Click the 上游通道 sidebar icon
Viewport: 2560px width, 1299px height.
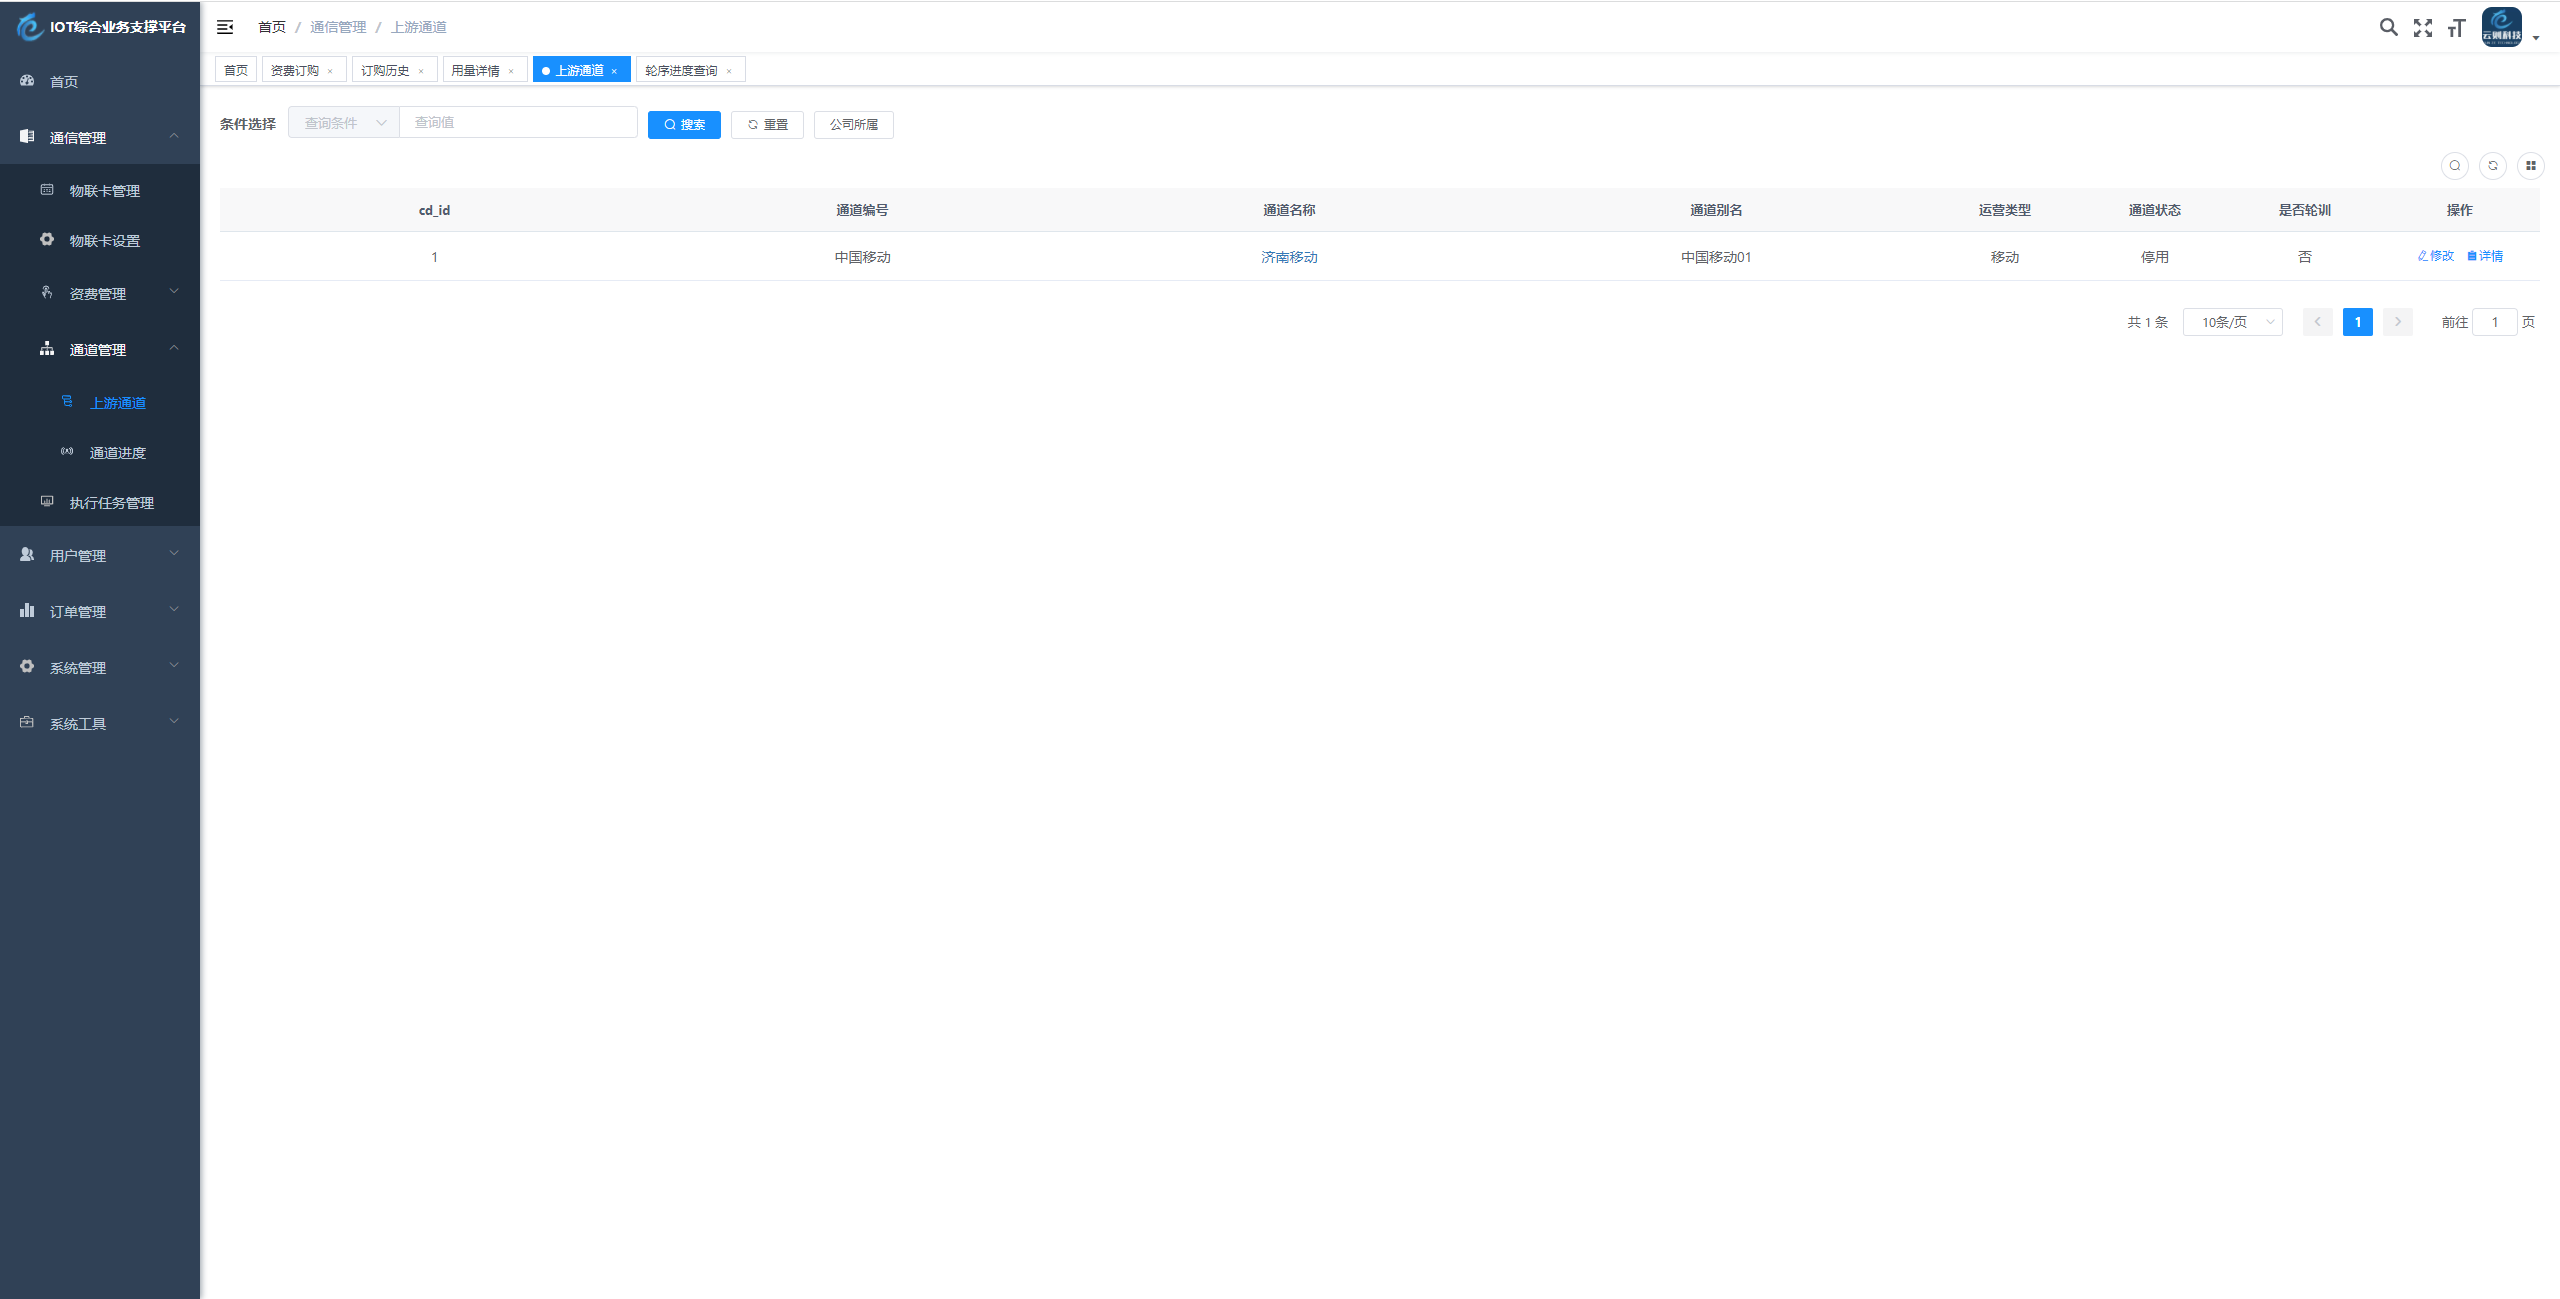(x=67, y=401)
